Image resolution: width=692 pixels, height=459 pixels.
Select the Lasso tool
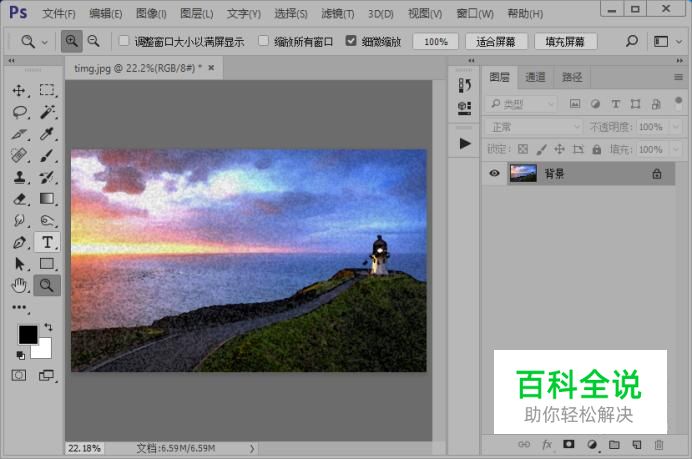19,112
